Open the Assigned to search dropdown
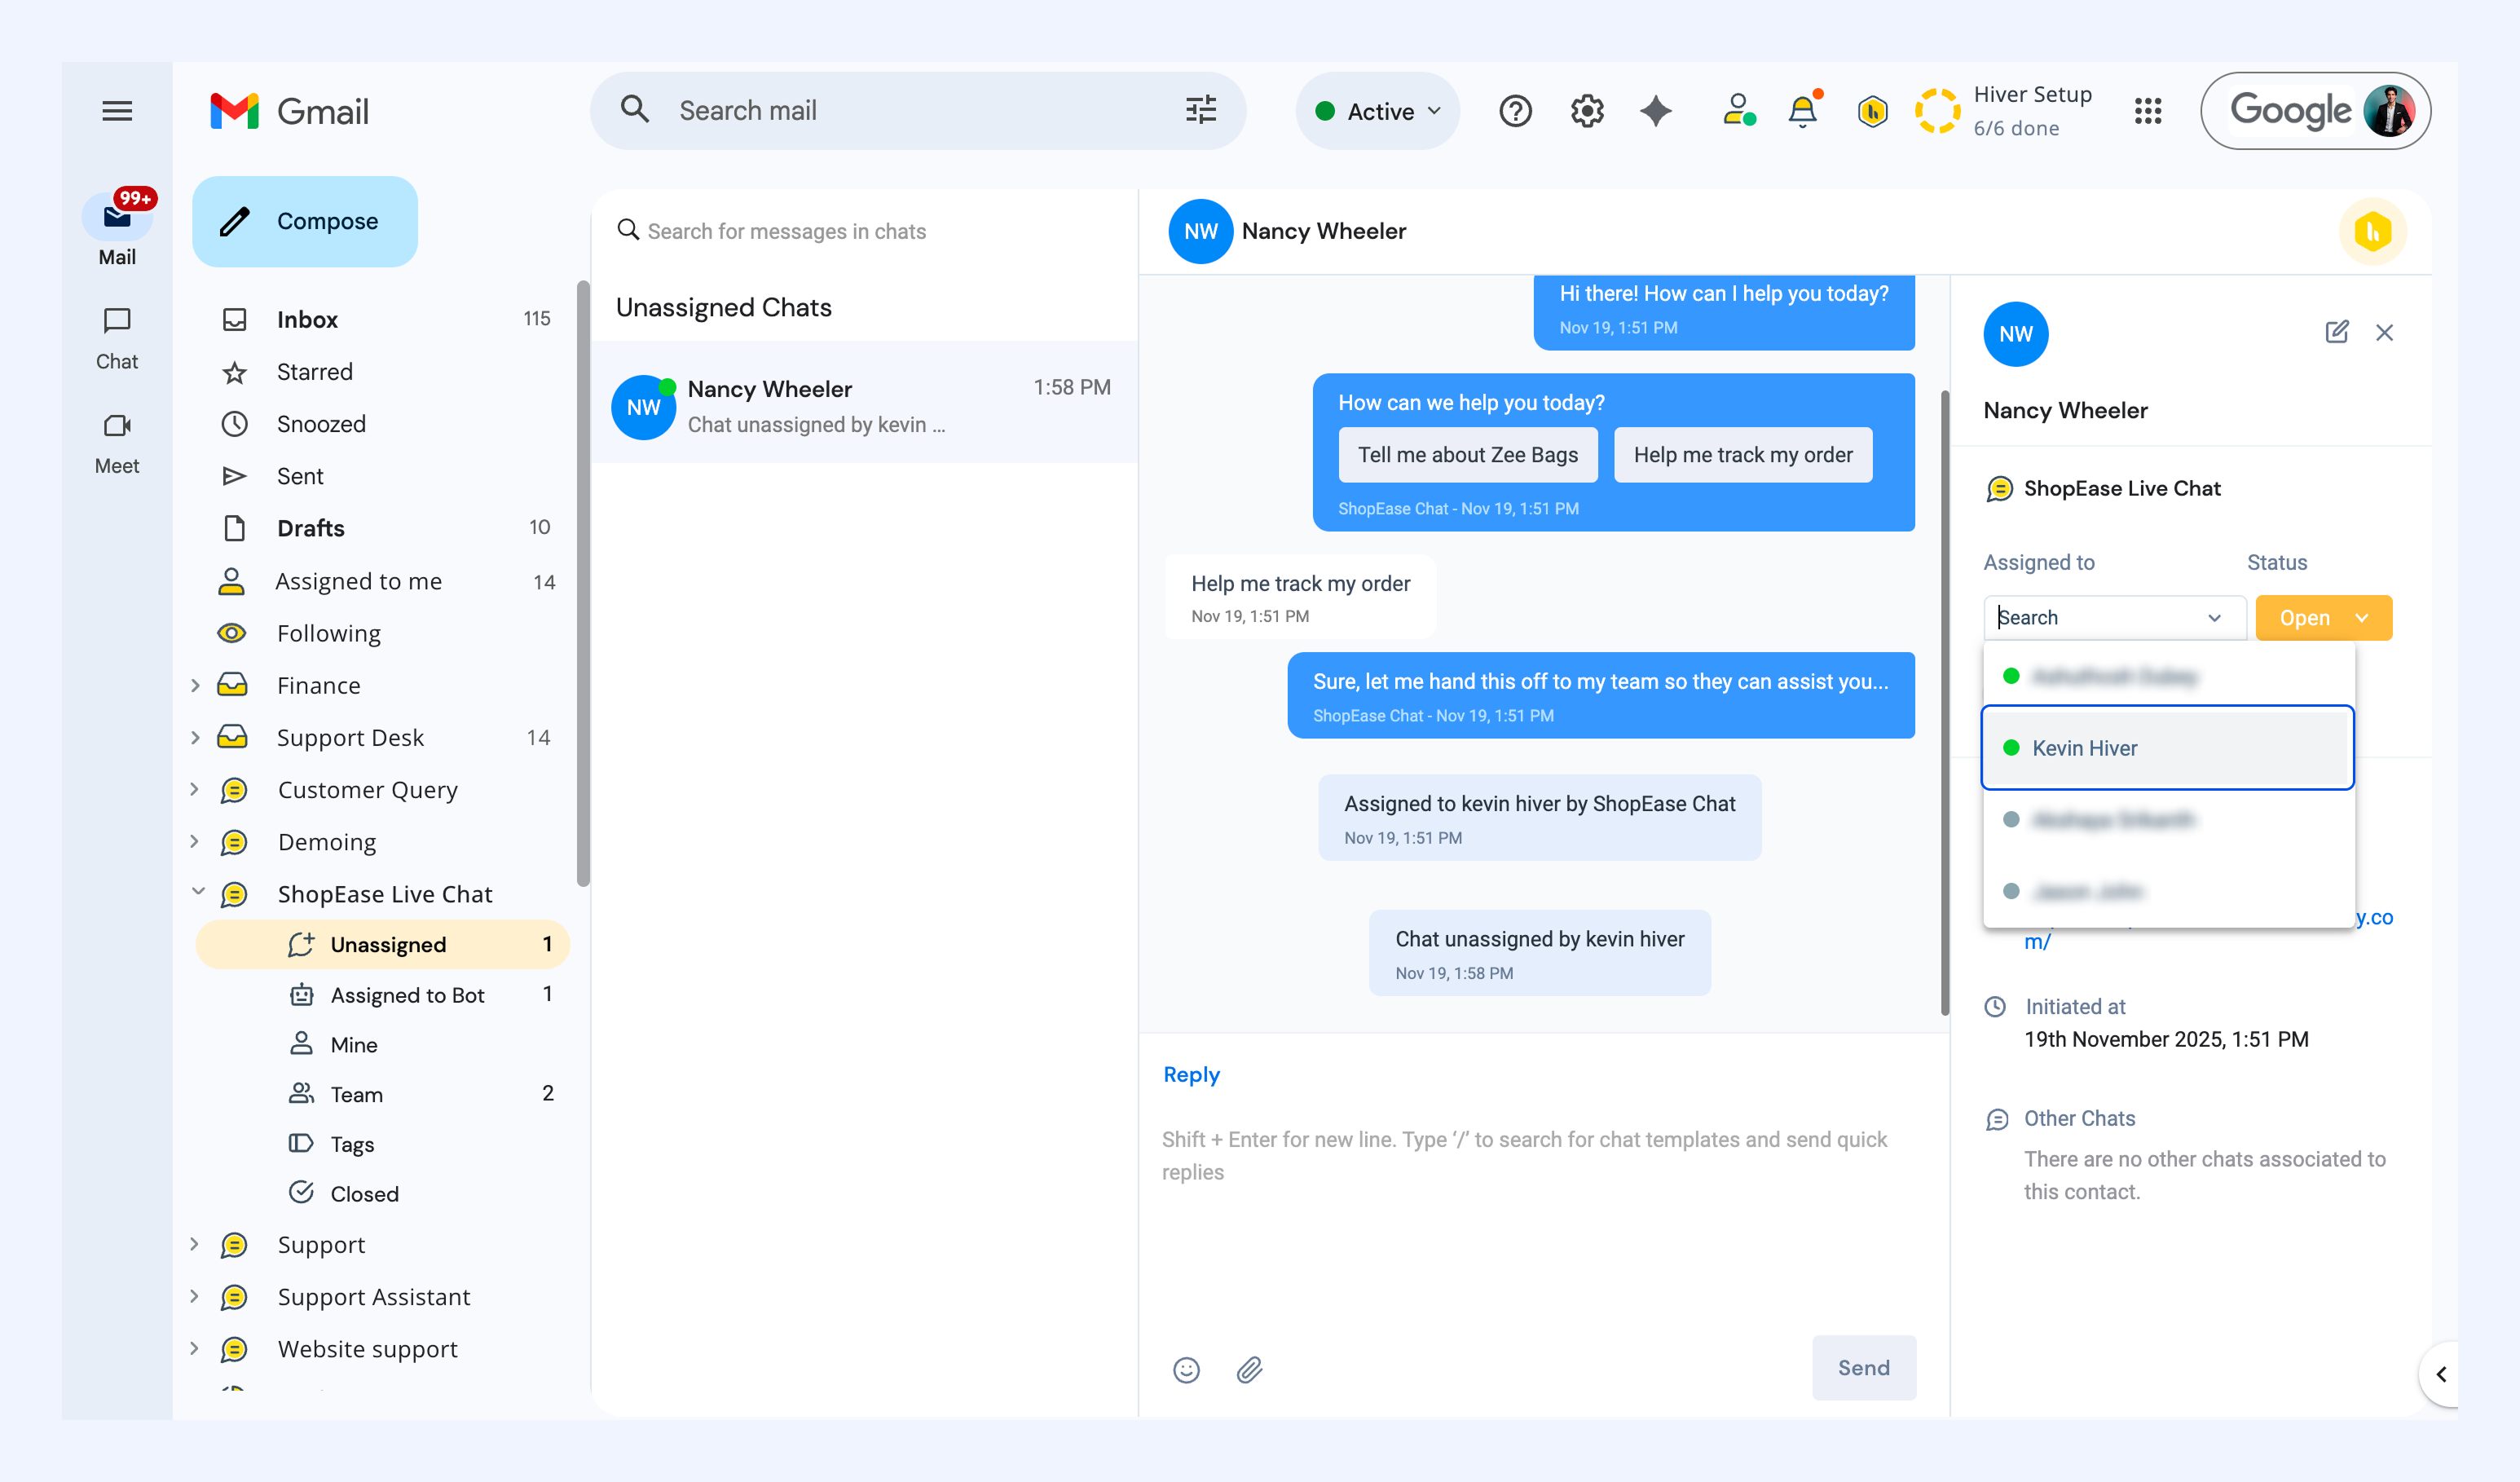 click(x=2114, y=617)
